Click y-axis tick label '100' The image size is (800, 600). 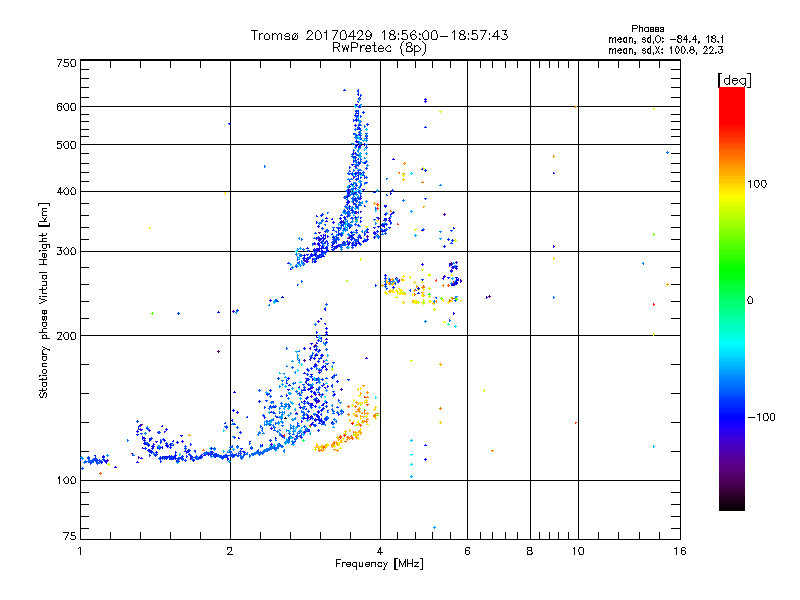click(x=66, y=481)
